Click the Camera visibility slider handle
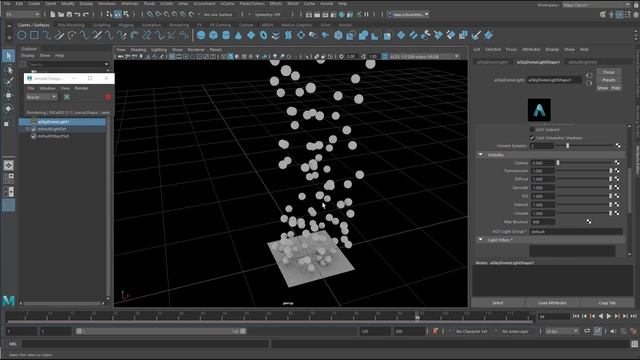 [x=558, y=163]
